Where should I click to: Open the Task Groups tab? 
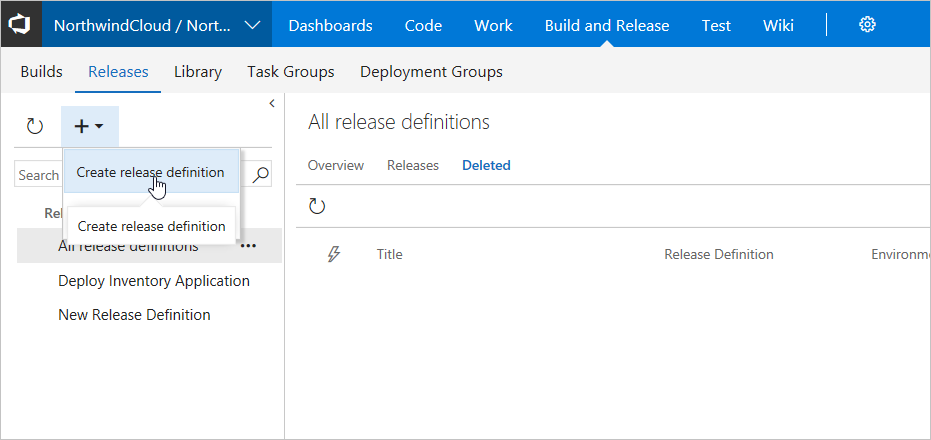[x=291, y=72]
